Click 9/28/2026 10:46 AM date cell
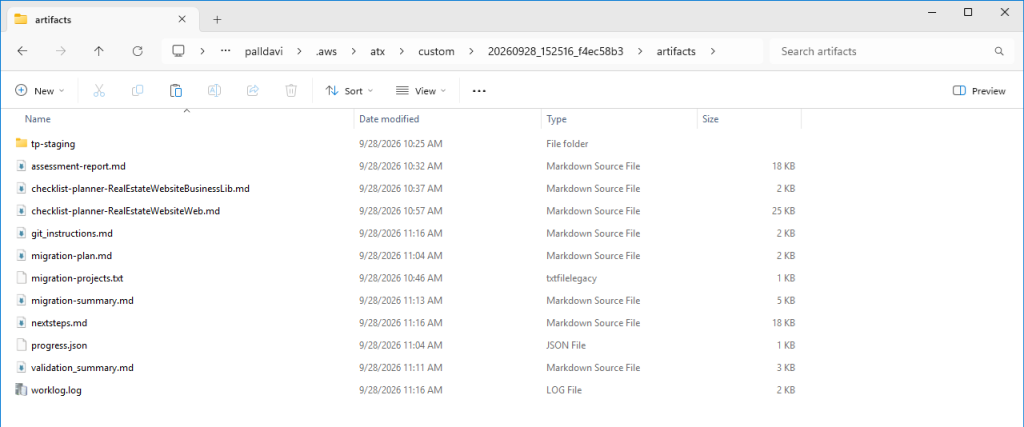This screenshot has height=427, width=1024. [x=401, y=278]
